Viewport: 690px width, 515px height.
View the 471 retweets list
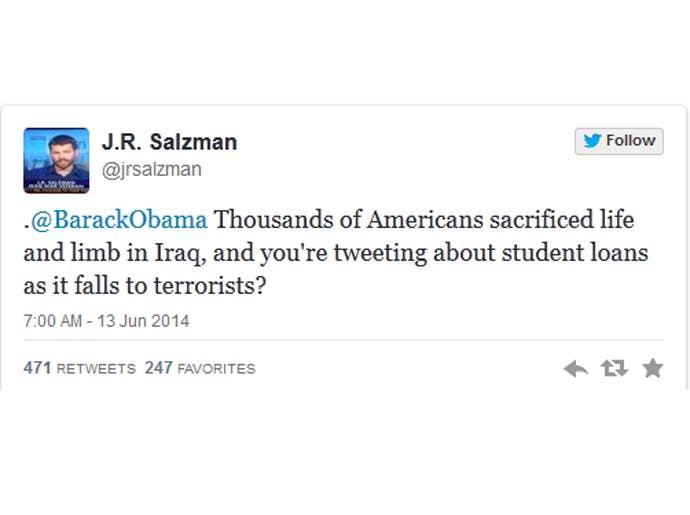(x=80, y=368)
